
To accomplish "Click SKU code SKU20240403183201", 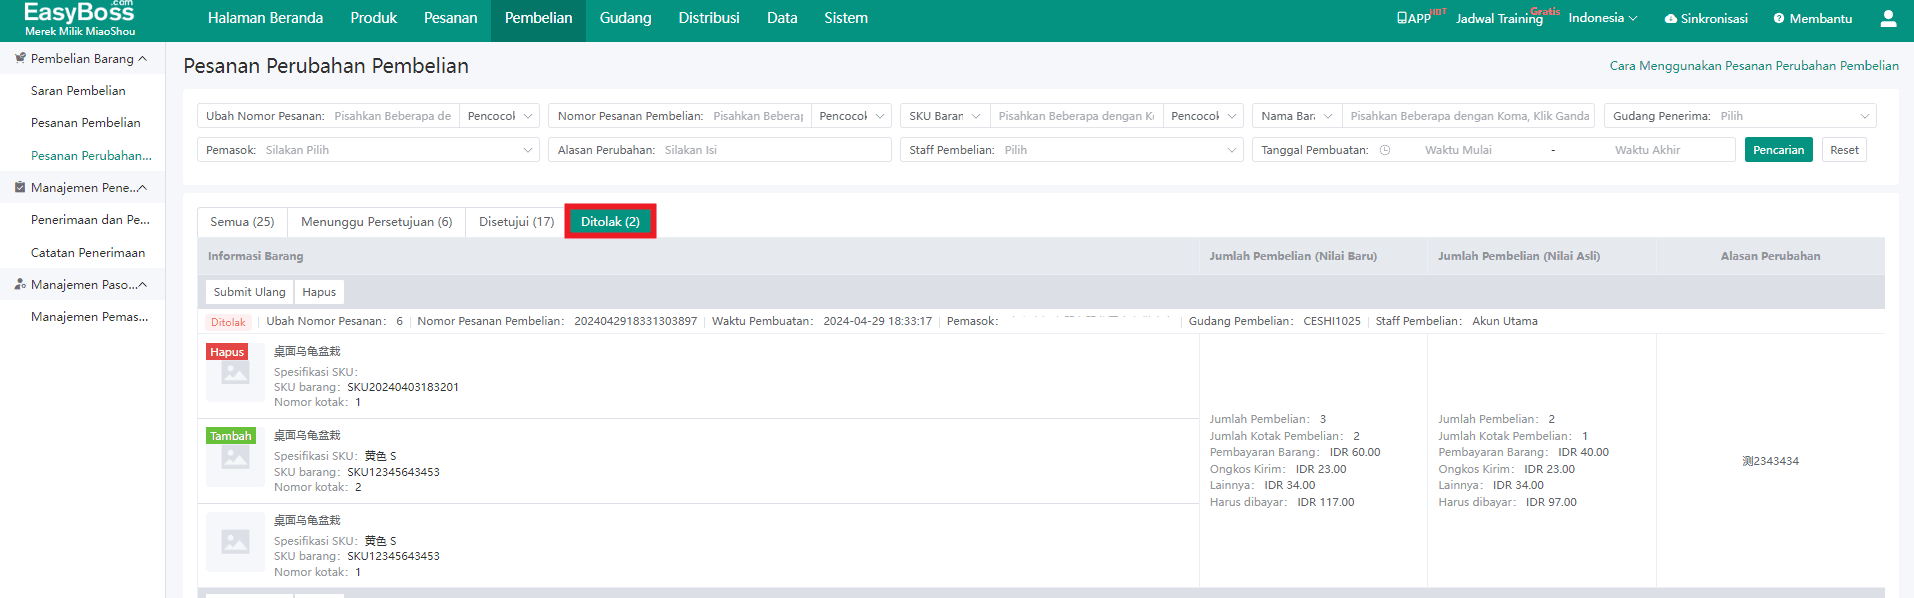I will point(403,387).
